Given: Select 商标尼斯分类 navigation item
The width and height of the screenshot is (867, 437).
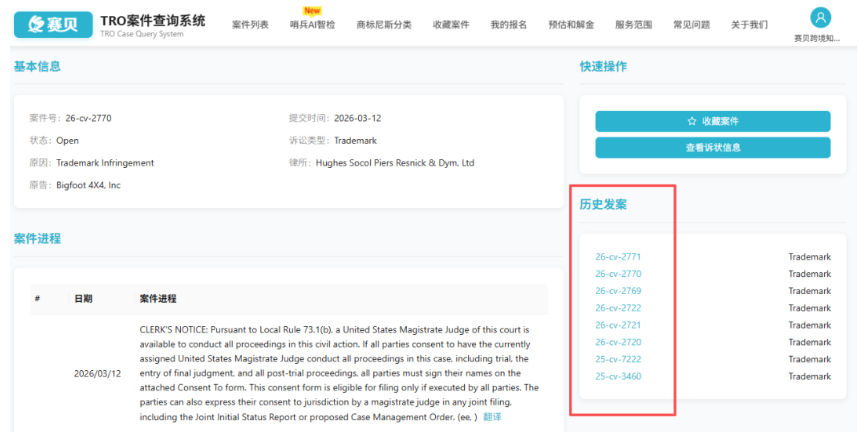Looking at the screenshot, I should coord(383,25).
